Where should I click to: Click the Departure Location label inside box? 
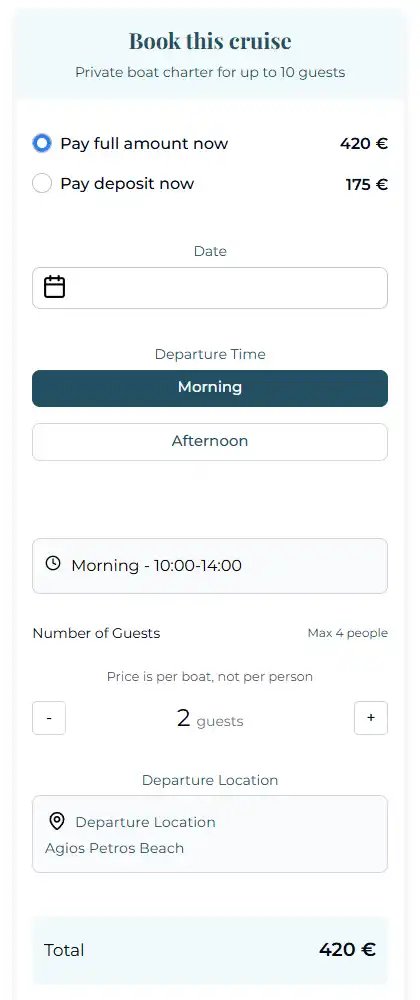[145, 822]
